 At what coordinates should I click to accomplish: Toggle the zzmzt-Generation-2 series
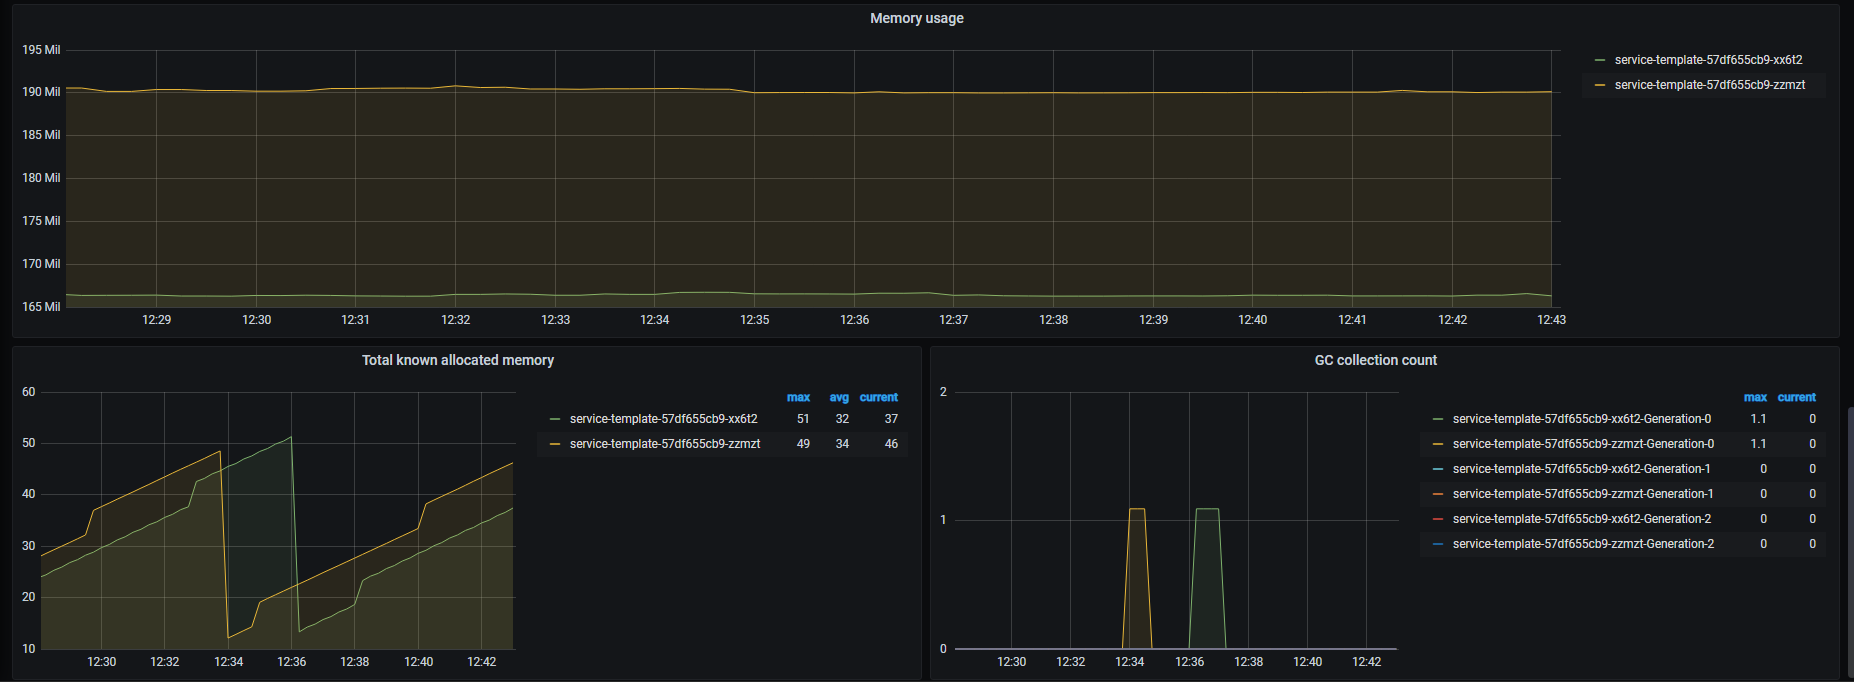1583,544
